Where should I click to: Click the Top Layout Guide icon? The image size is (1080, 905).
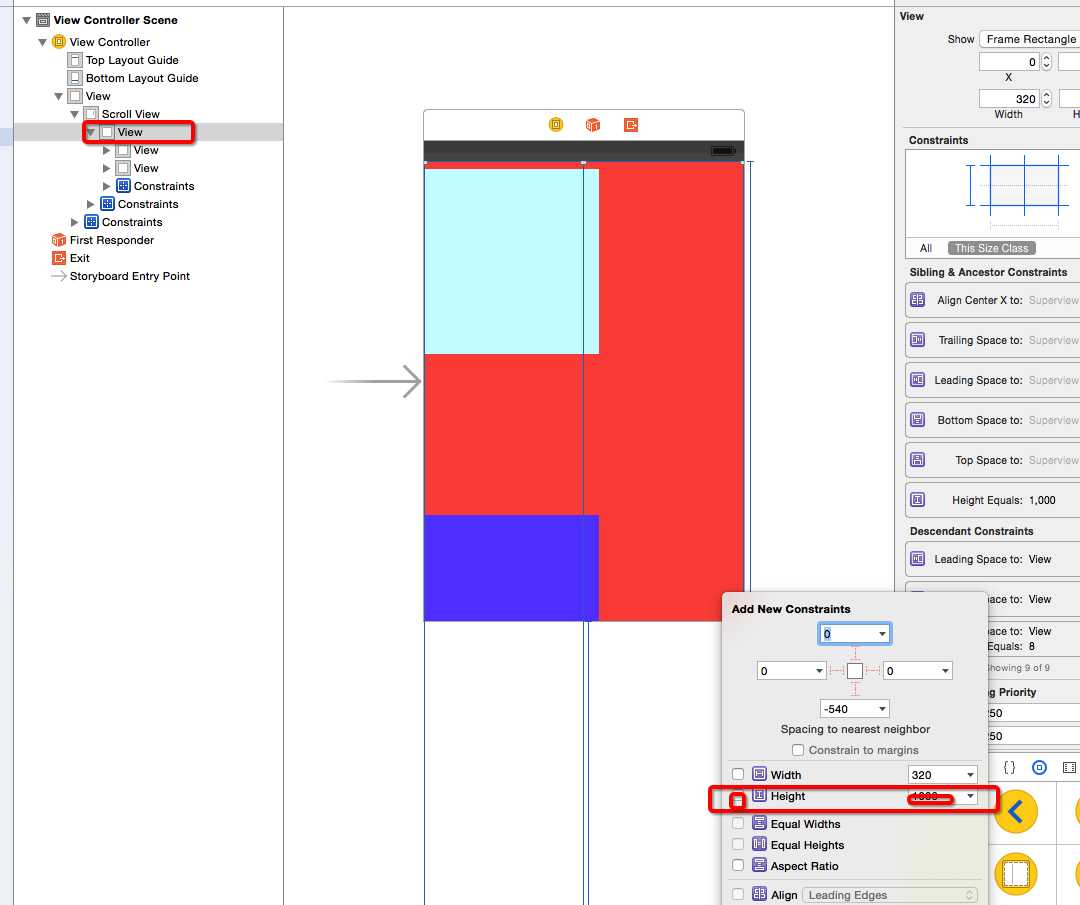[75, 60]
